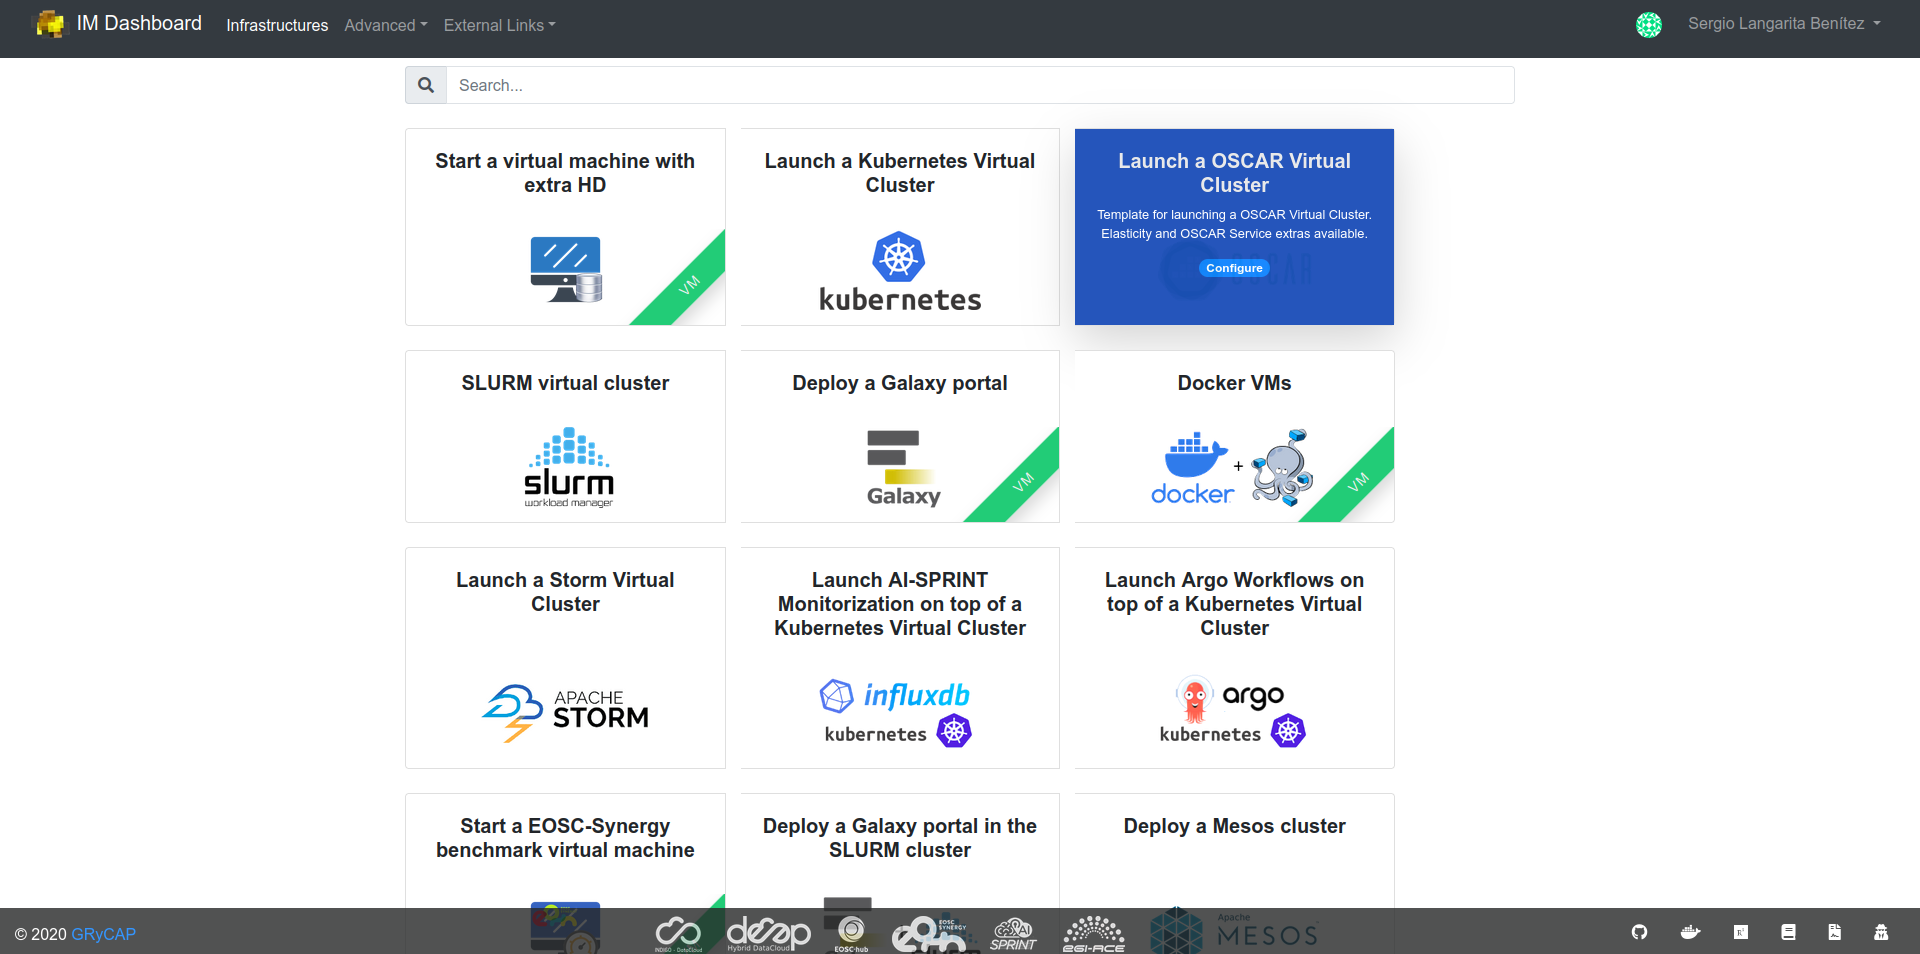Click the EGI-ACE logo in the footer
The height and width of the screenshot is (954, 1920).
coord(1093,934)
